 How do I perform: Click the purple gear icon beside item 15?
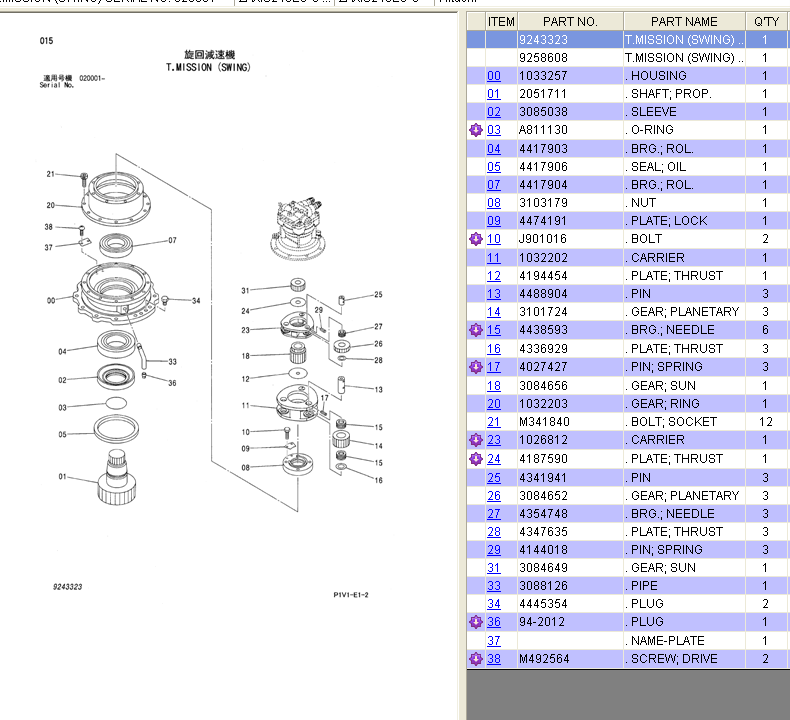(x=476, y=330)
